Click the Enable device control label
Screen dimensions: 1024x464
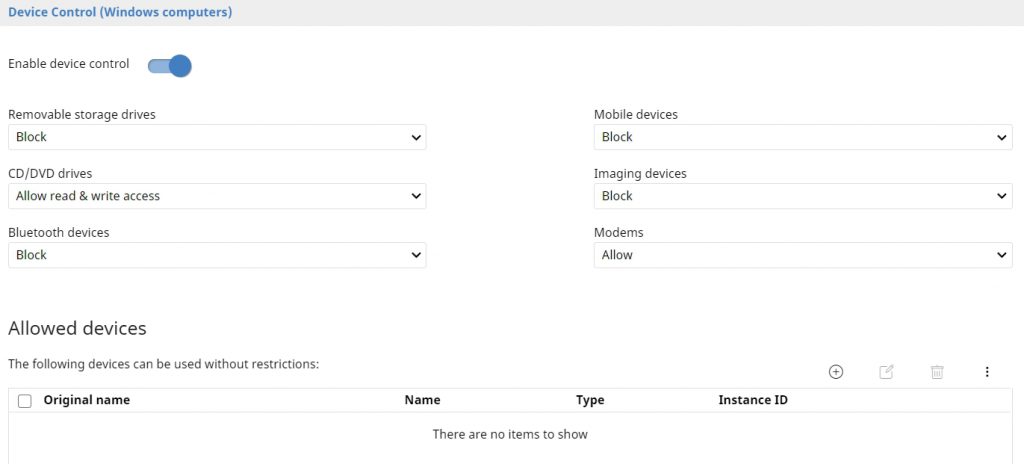tap(69, 64)
